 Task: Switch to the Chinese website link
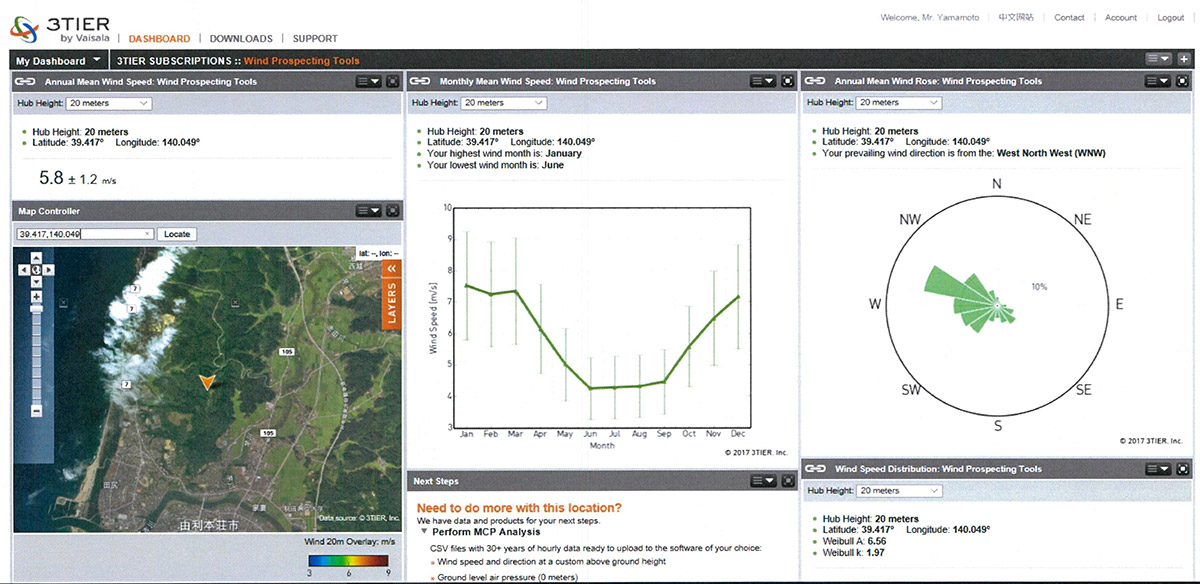coord(1016,17)
